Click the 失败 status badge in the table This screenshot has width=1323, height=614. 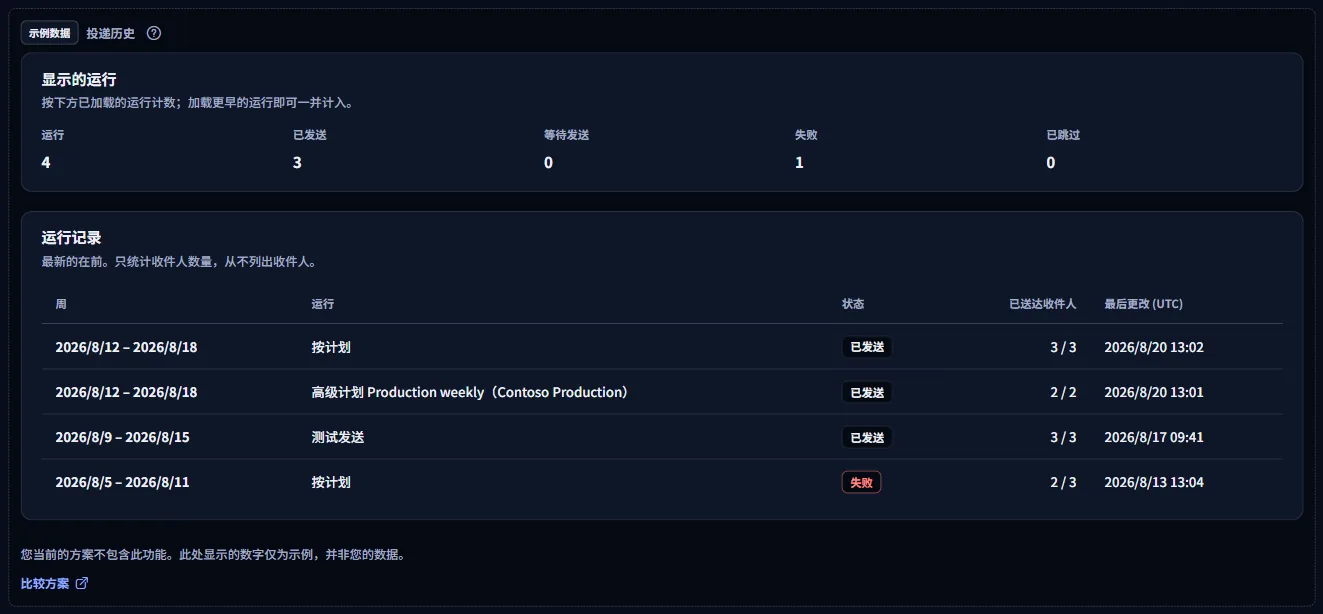(861, 482)
